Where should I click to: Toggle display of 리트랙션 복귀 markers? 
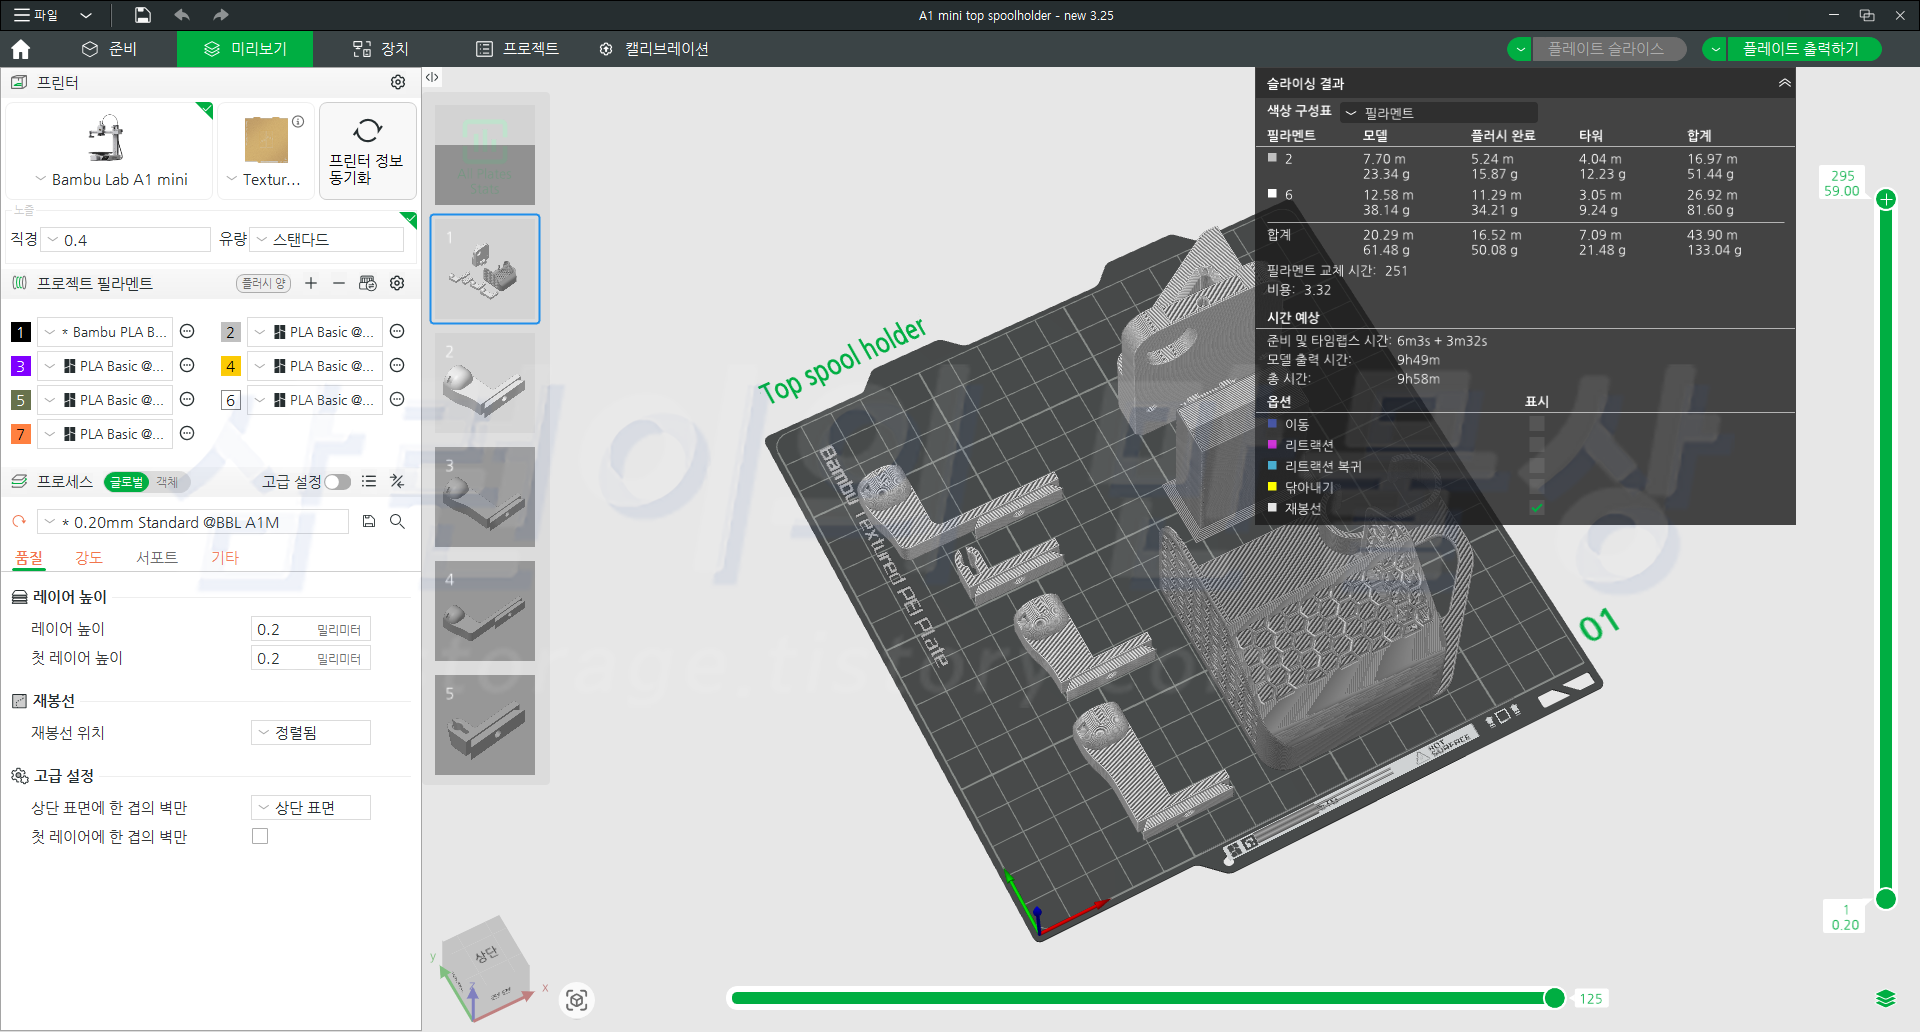[x=1536, y=466]
